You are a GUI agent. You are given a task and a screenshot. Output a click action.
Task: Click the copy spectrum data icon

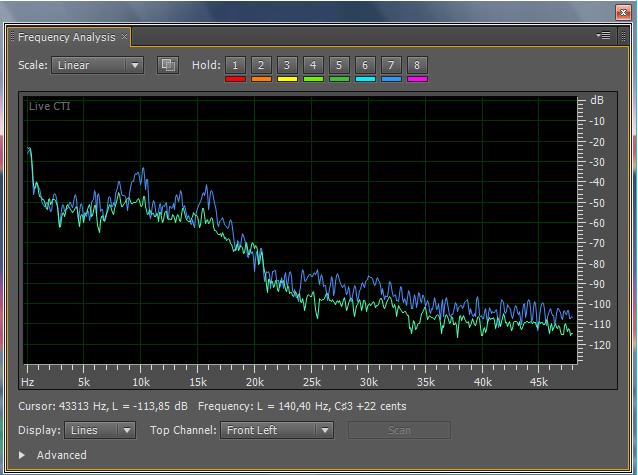click(x=168, y=65)
